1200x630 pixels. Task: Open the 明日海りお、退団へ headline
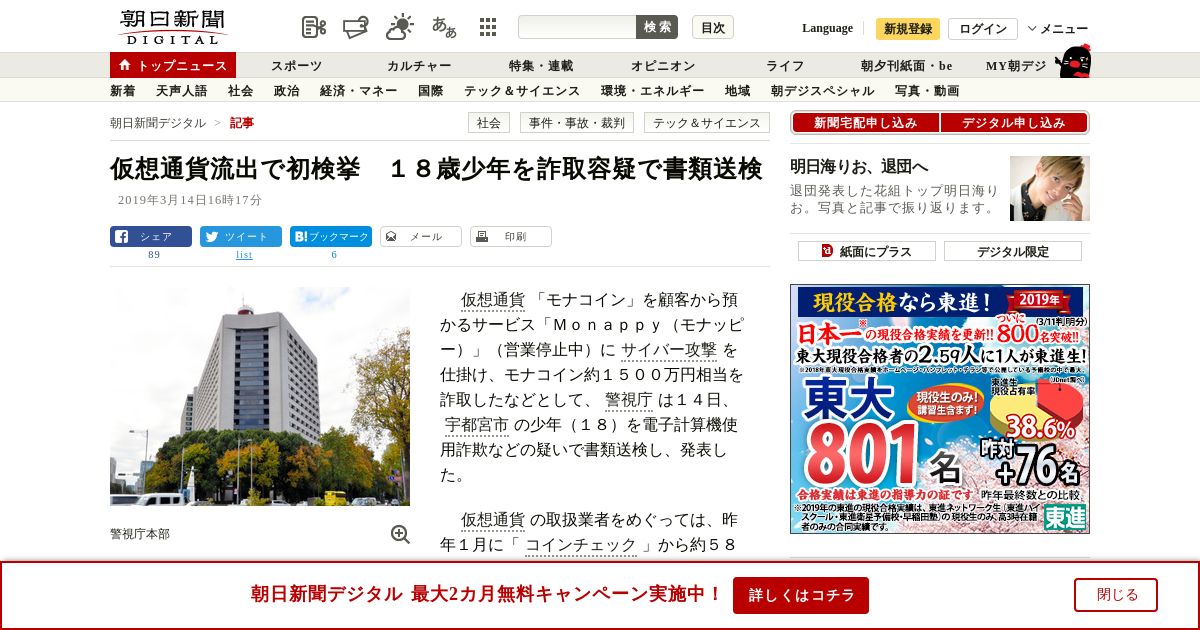tap(859, 166)
